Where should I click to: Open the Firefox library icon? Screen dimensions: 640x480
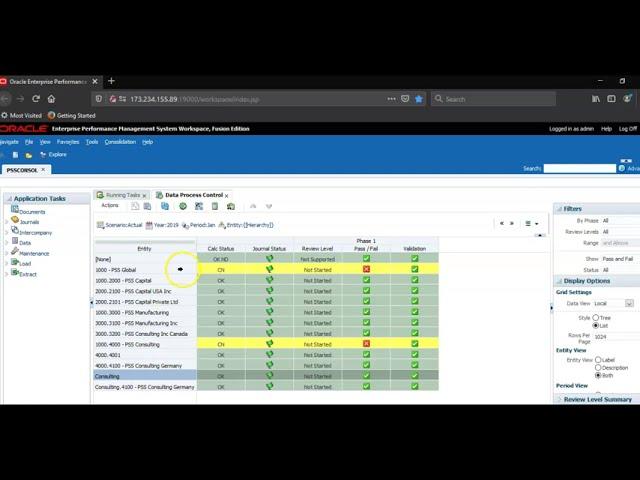click(596, 99)
